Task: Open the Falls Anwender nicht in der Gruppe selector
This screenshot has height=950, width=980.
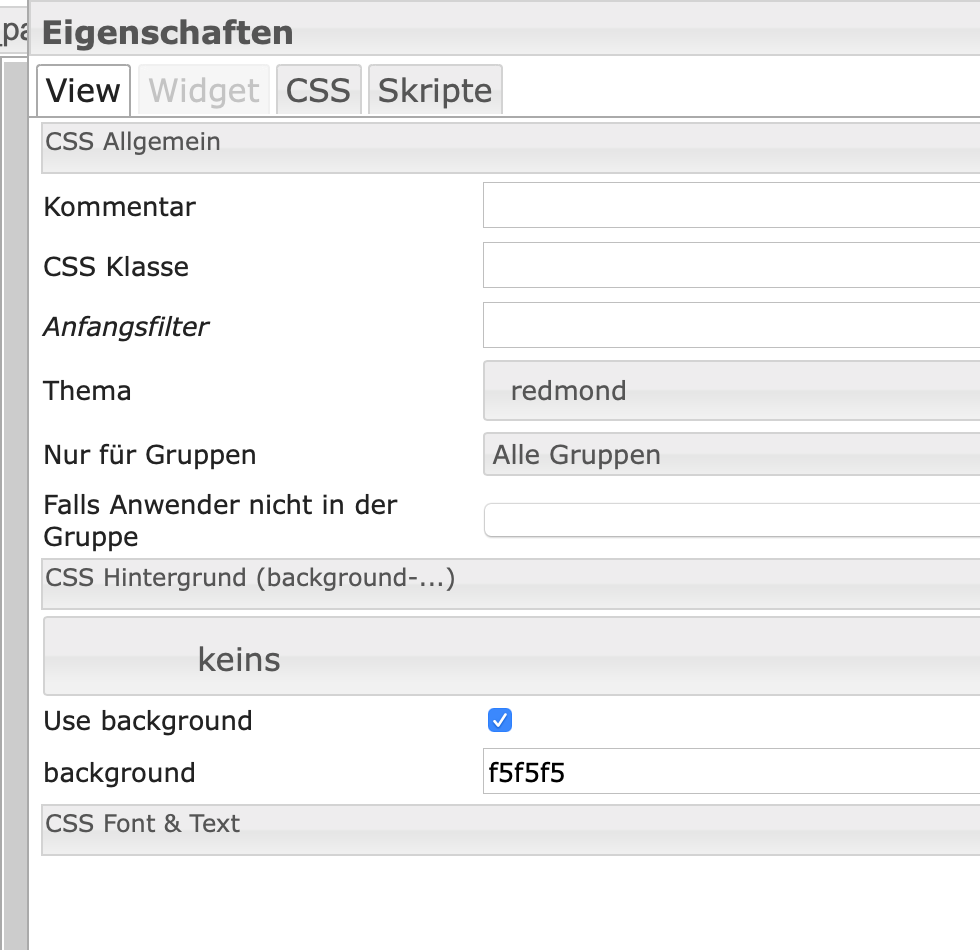Action: (731, 520)
